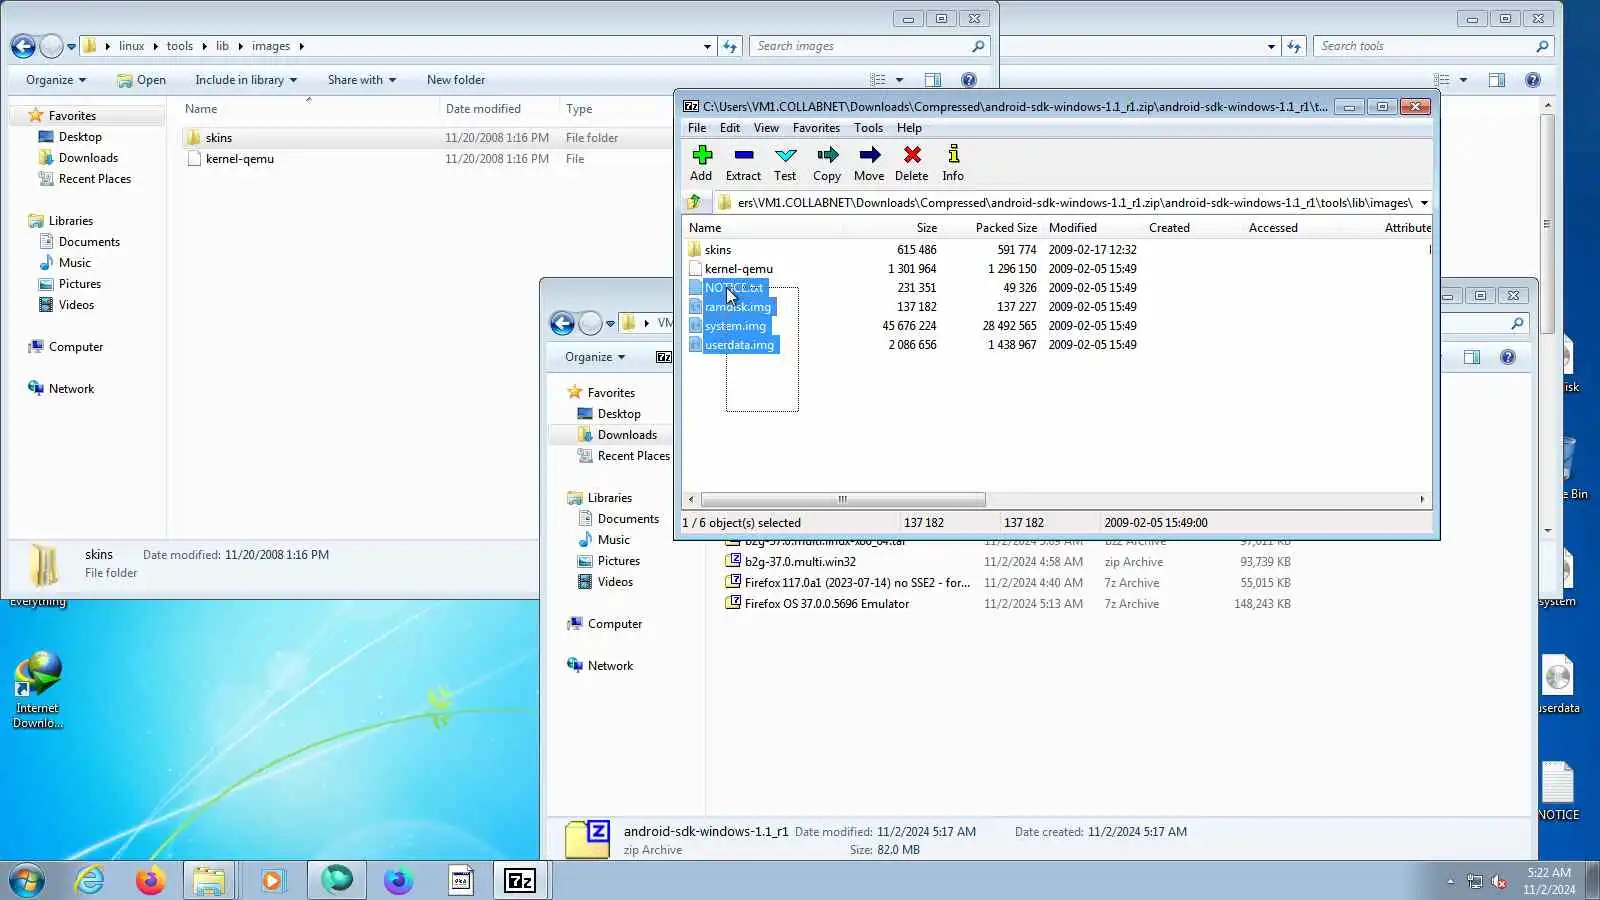This screenshot has height=900, width=1600.
Task: Select Pictures library in Downloads window sidebar
Action: tap(618, 561)
